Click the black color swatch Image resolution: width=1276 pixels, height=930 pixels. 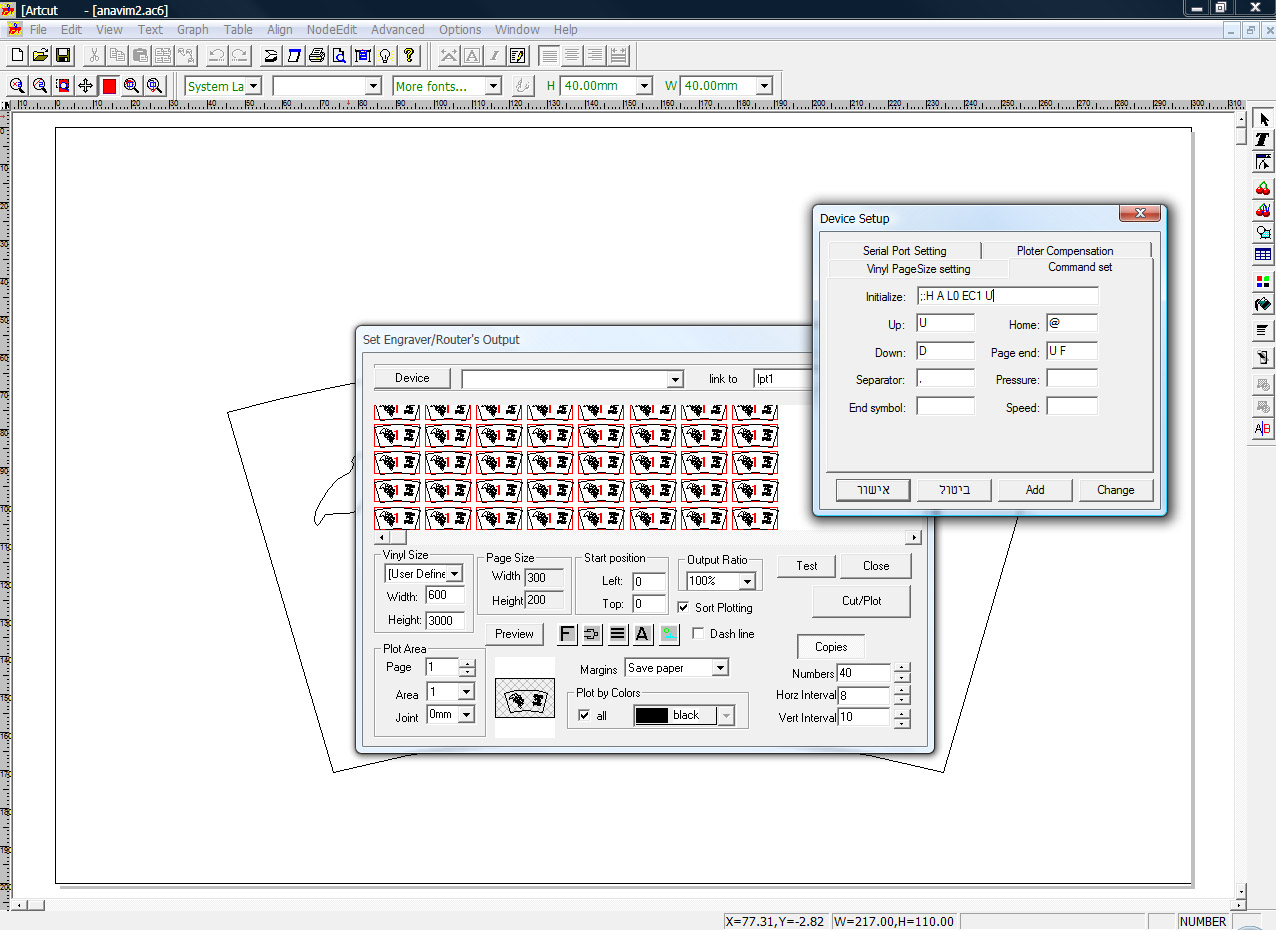coord(652,715)
